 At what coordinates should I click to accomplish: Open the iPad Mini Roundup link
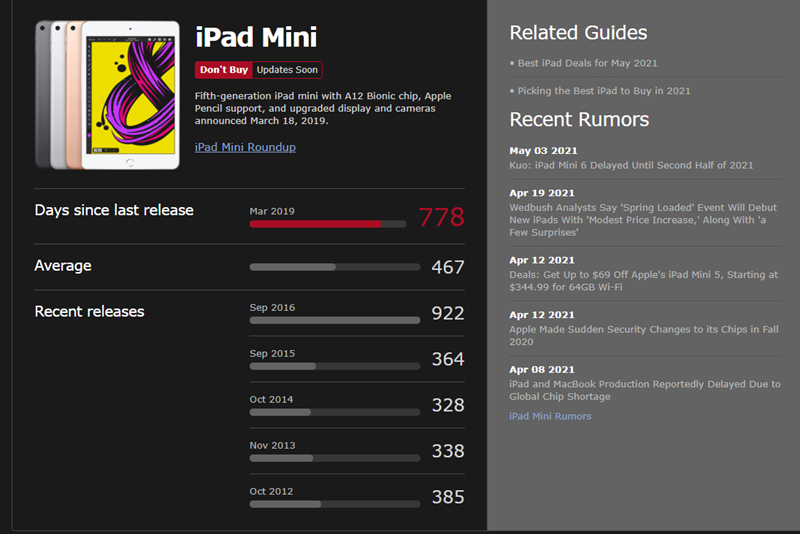pyautogui.click(x=245, y=147)
